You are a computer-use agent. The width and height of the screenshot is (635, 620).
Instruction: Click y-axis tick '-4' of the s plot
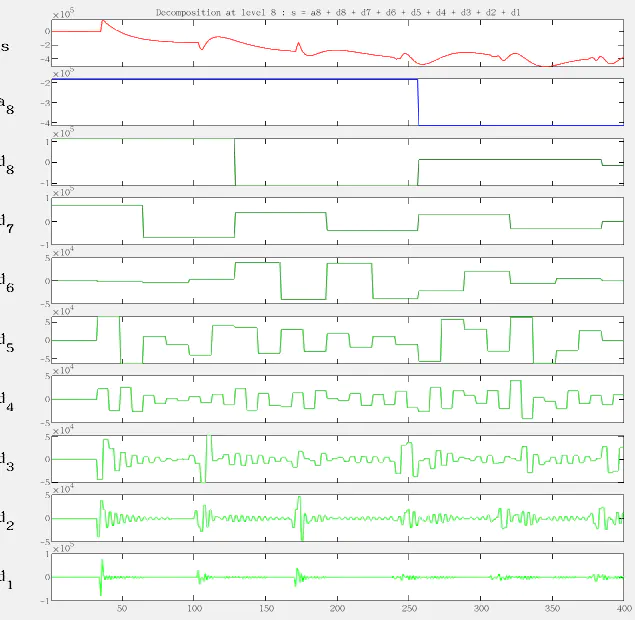45,59
